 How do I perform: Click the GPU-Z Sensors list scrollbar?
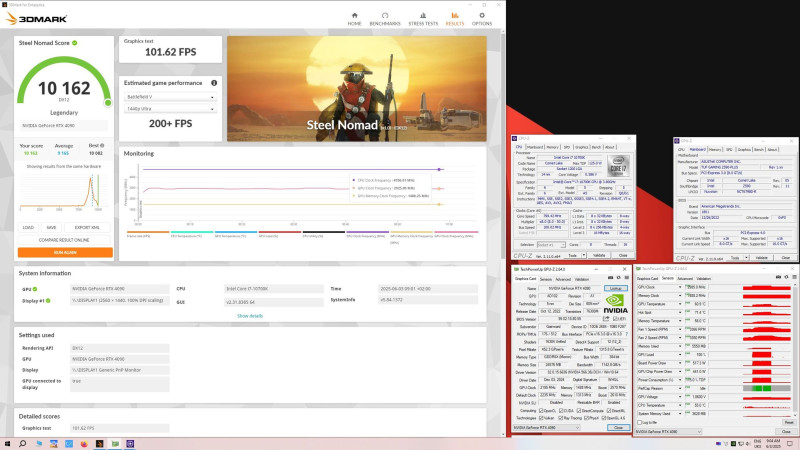[x=794, y=351]
